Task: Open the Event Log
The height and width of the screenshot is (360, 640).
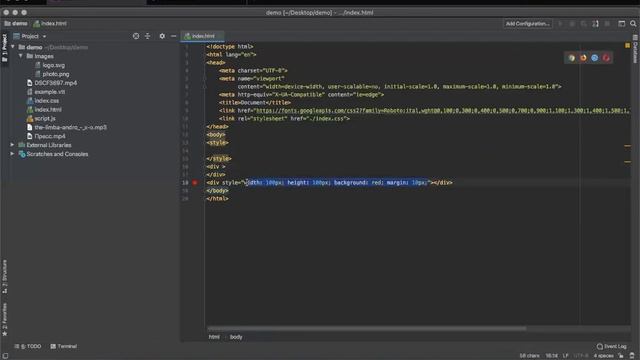Action: [611, 346]
